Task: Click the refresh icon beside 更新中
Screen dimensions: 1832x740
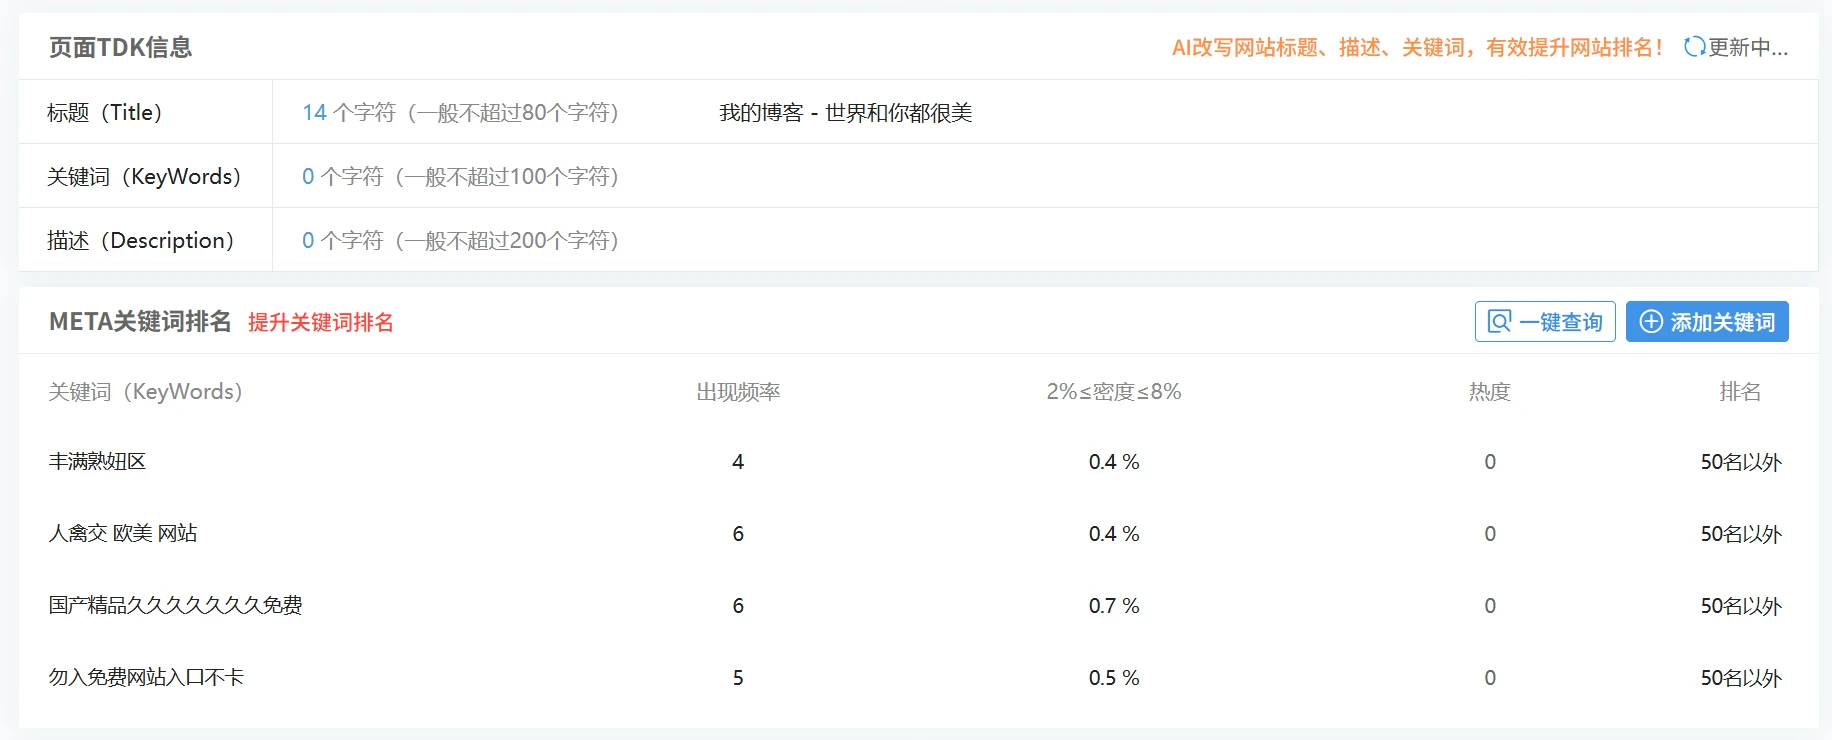Action: (x=1694, y=47)
